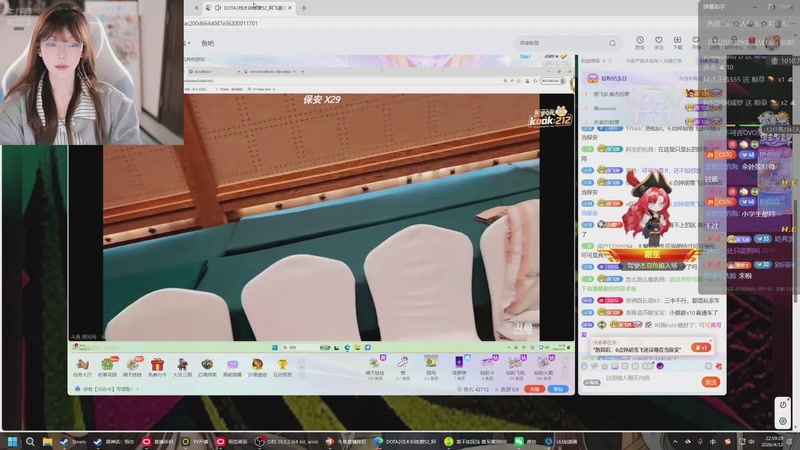Click the search magnifier in Douyu search box
The width and height of the screenshot is (800, 450).
tap(612, 43)
